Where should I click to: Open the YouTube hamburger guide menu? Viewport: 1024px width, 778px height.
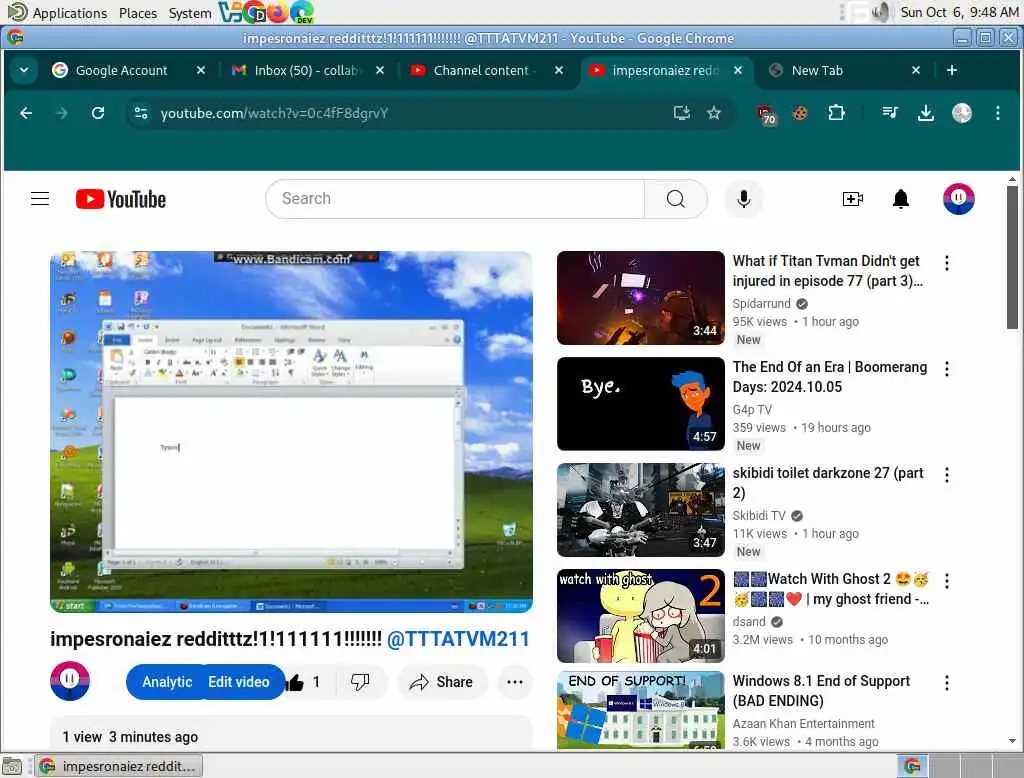click(40, 199)
